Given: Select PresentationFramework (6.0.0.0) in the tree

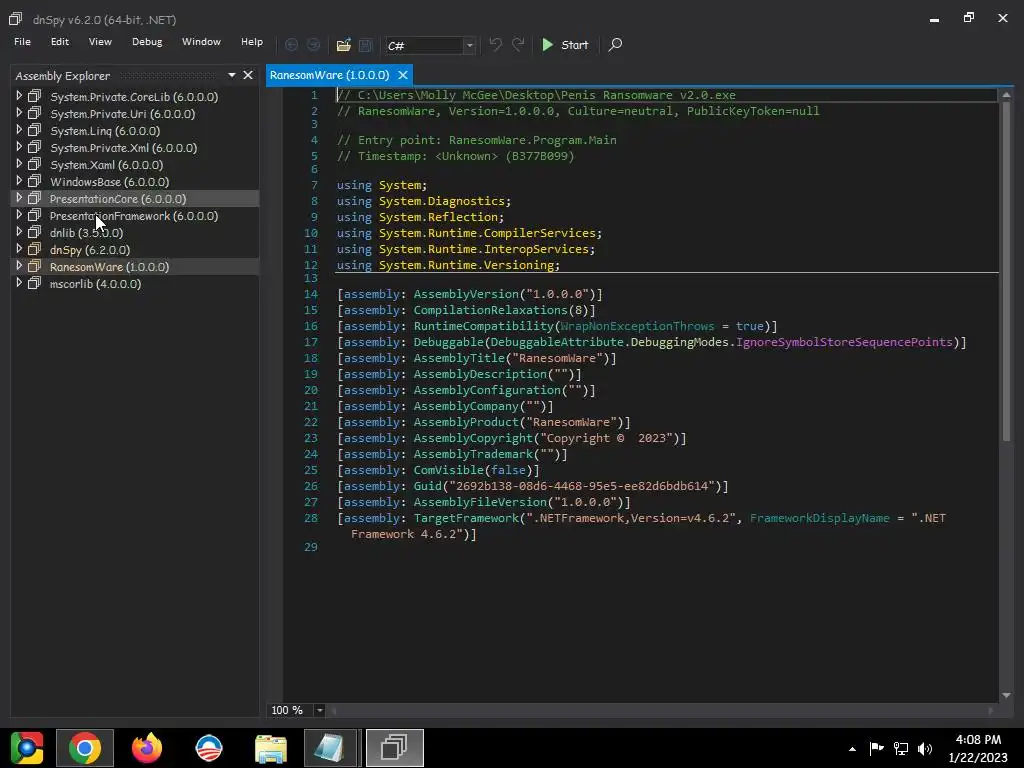Looking at the screenshot, I should point(134,216).
